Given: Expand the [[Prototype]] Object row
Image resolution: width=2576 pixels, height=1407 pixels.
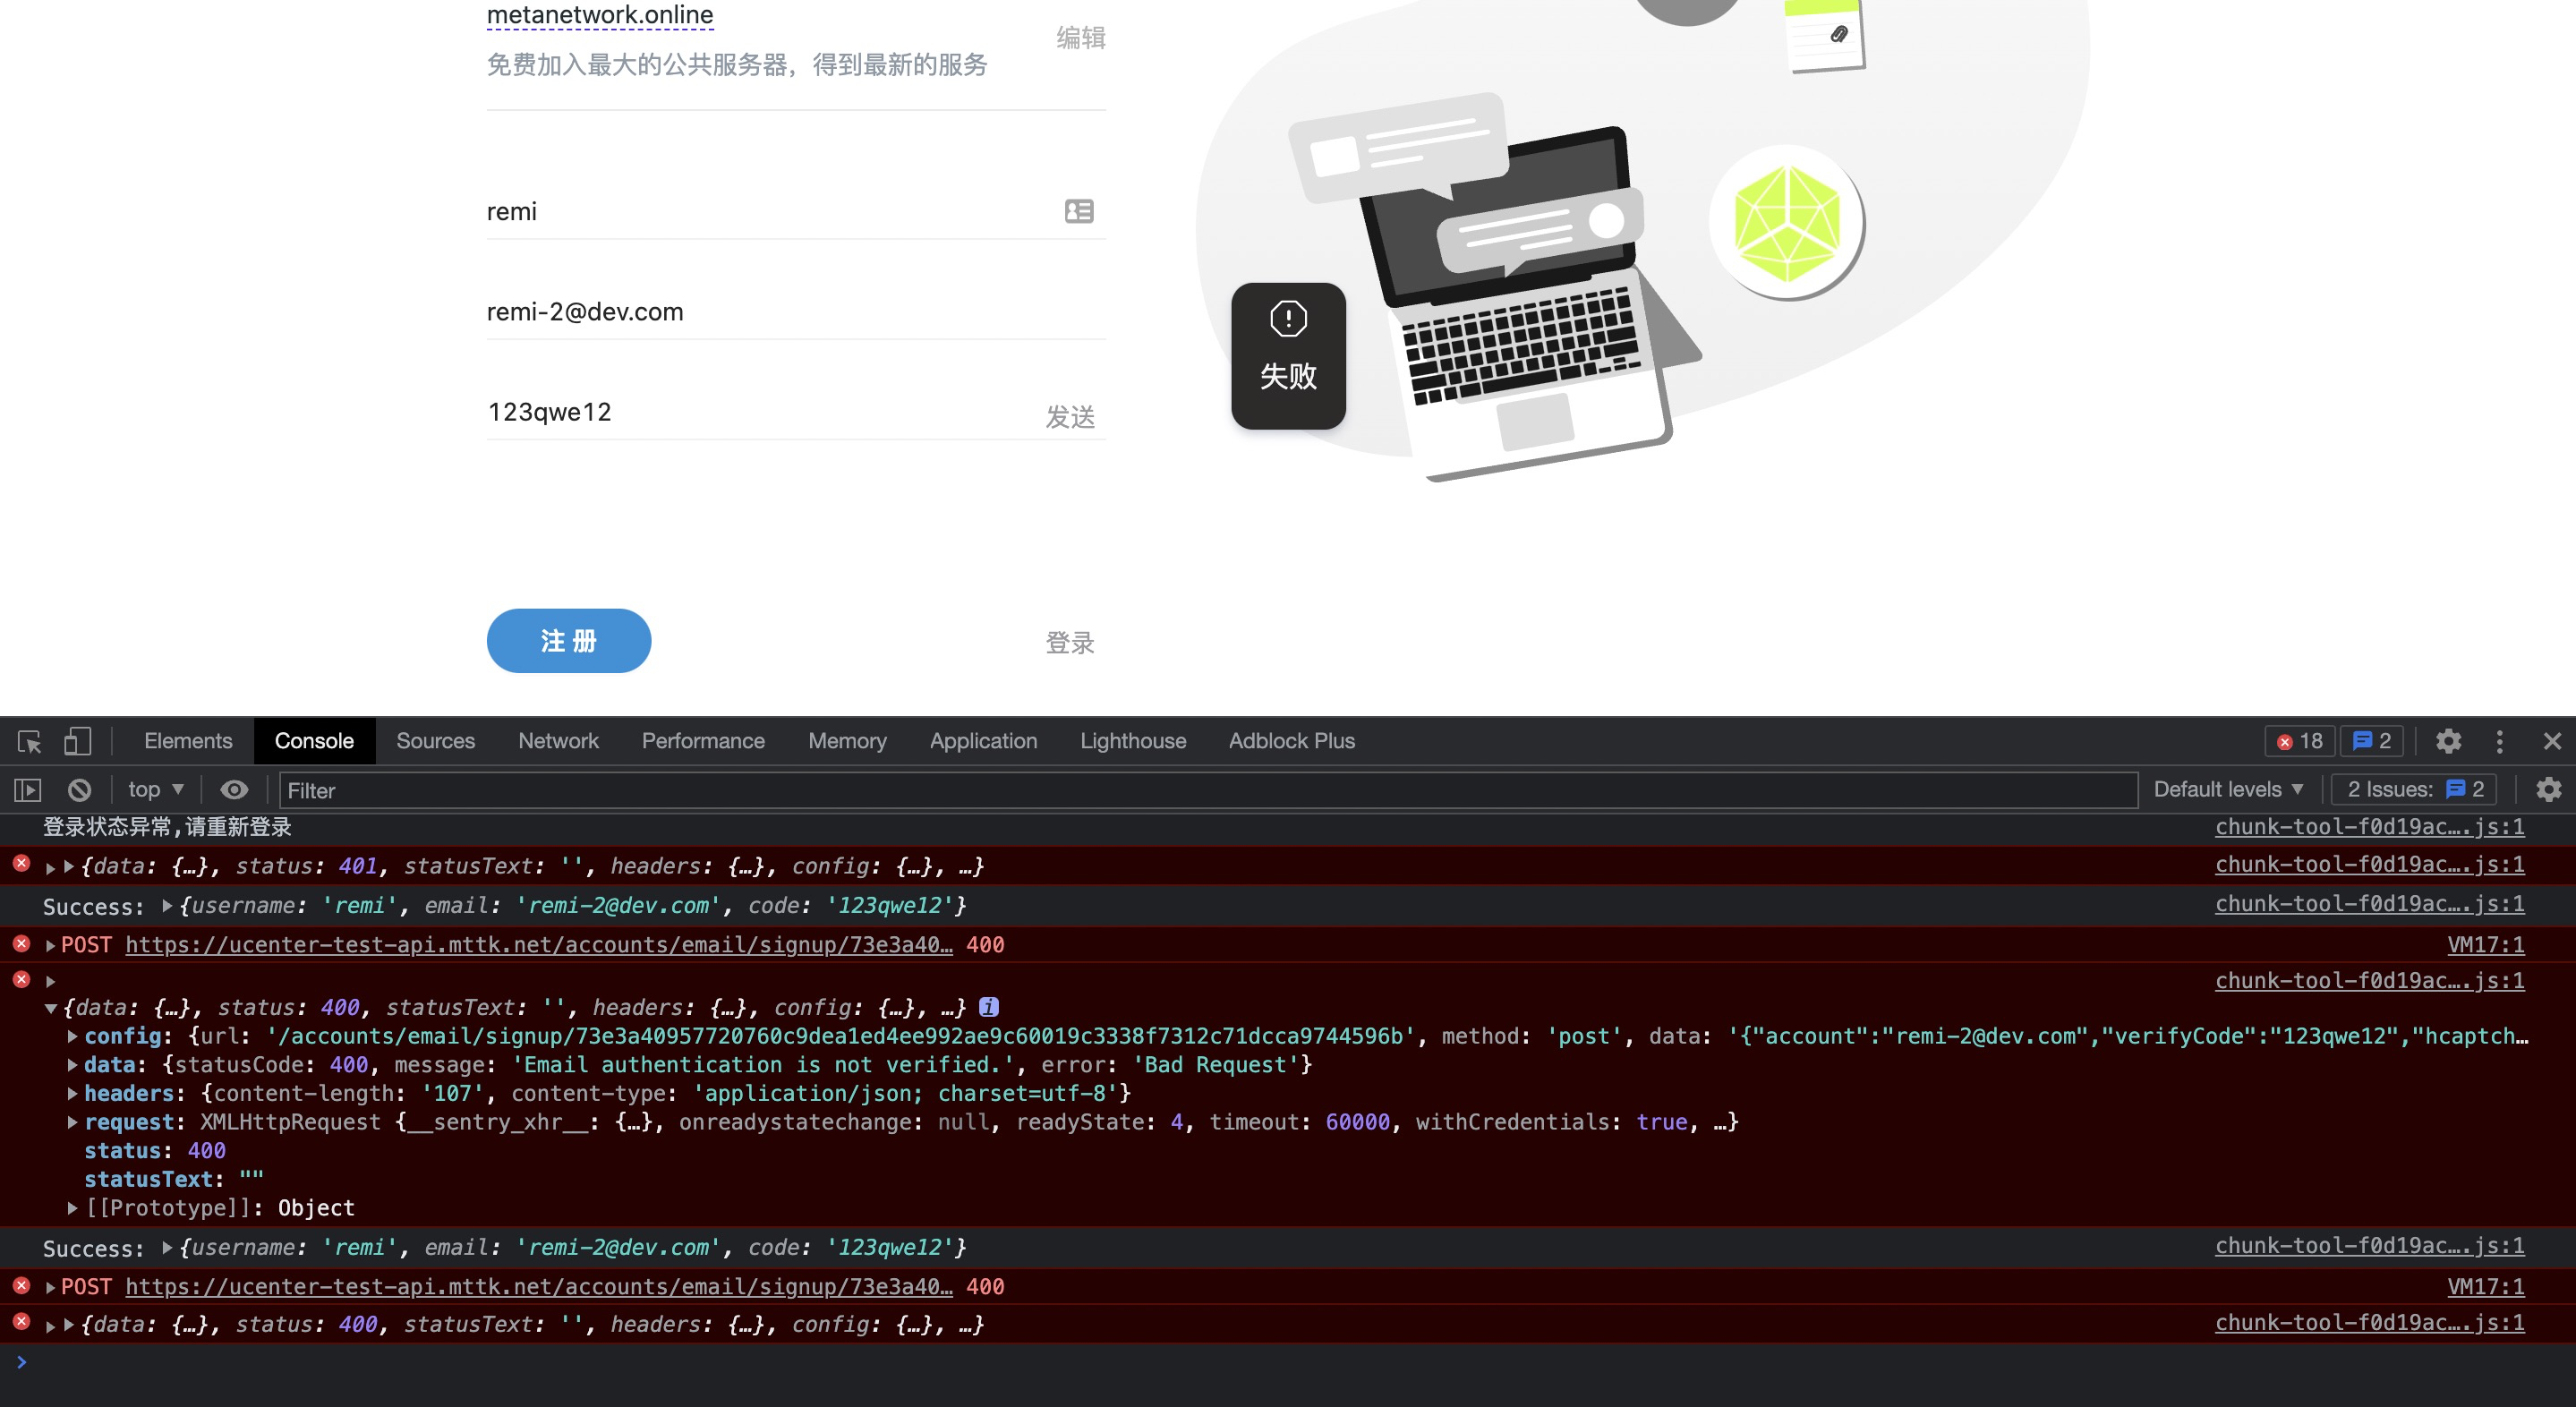Looking at the screenshot, I should coord(72,1208).
